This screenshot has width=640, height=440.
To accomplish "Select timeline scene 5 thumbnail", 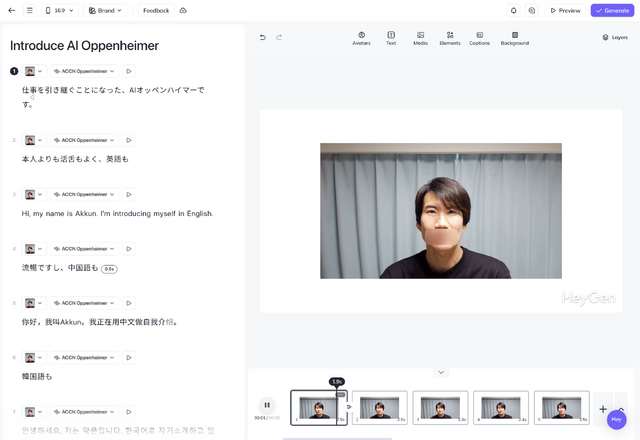I will point(562,408).
